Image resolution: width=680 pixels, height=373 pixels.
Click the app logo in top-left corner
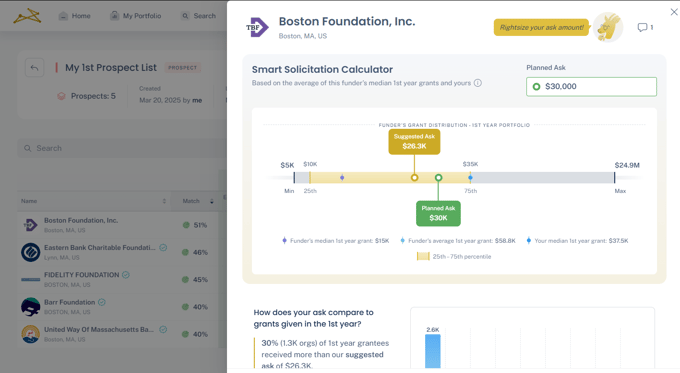[x=27, y=16]
